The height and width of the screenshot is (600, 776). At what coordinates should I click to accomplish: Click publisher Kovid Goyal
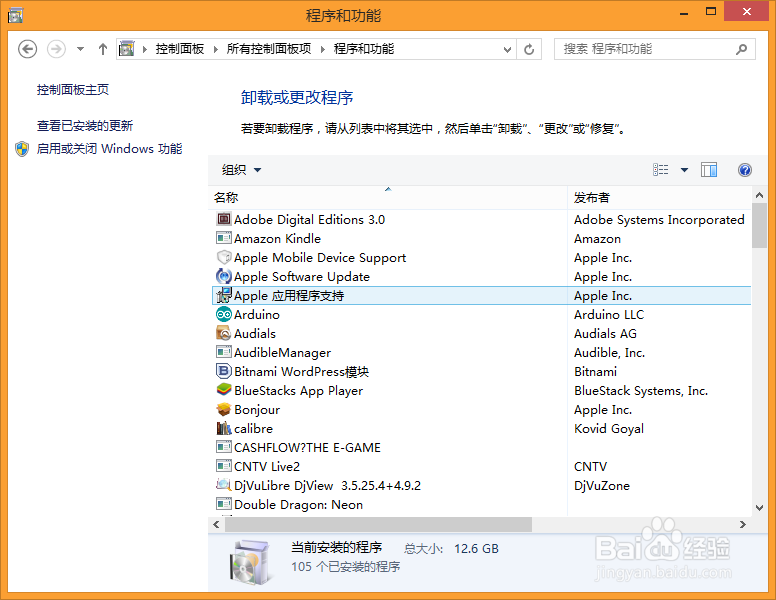(609, 429)
